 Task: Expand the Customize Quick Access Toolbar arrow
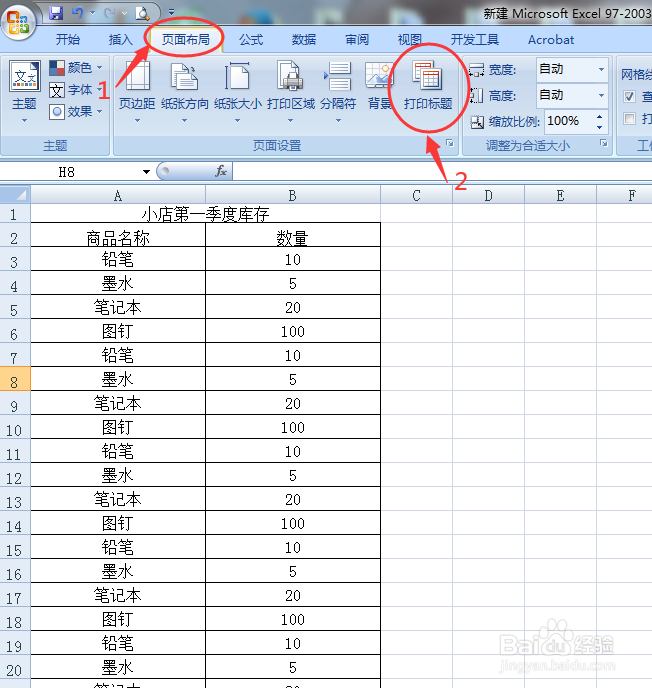click(172, 12)
